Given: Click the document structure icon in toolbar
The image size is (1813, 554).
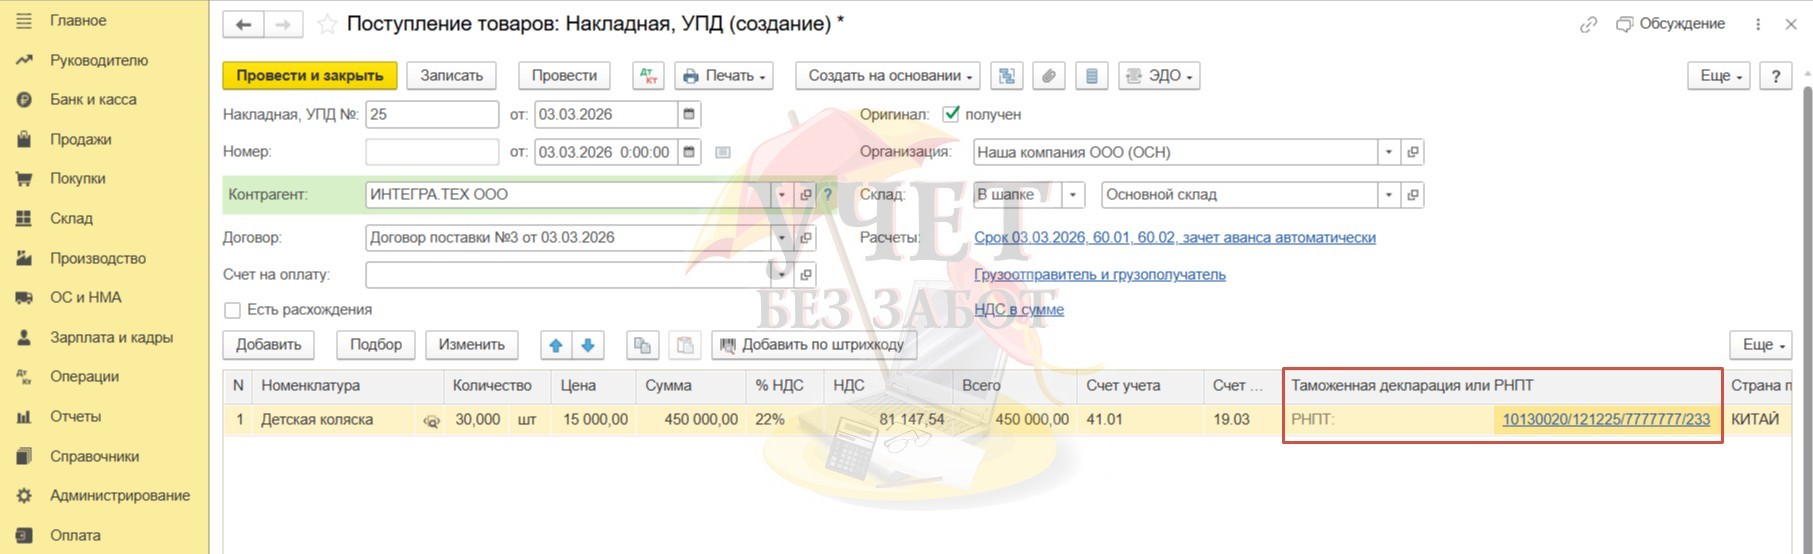Looking at the screenshot, I should pos(1006,76).
